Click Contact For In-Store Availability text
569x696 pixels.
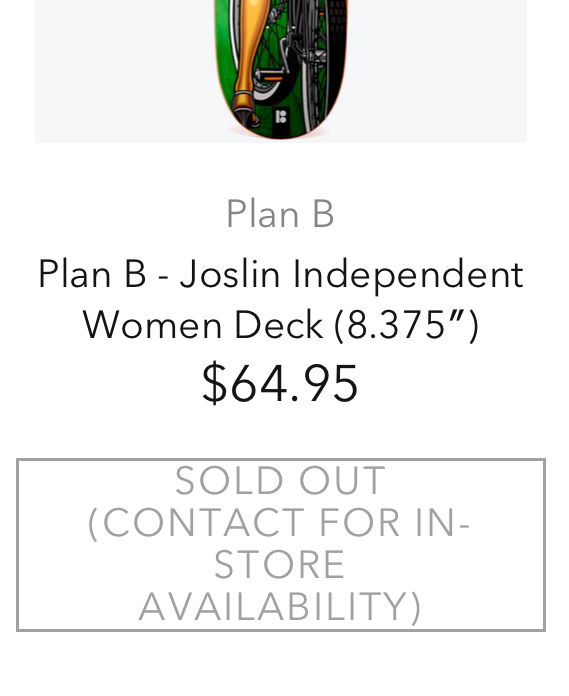(x=279, y=565)
